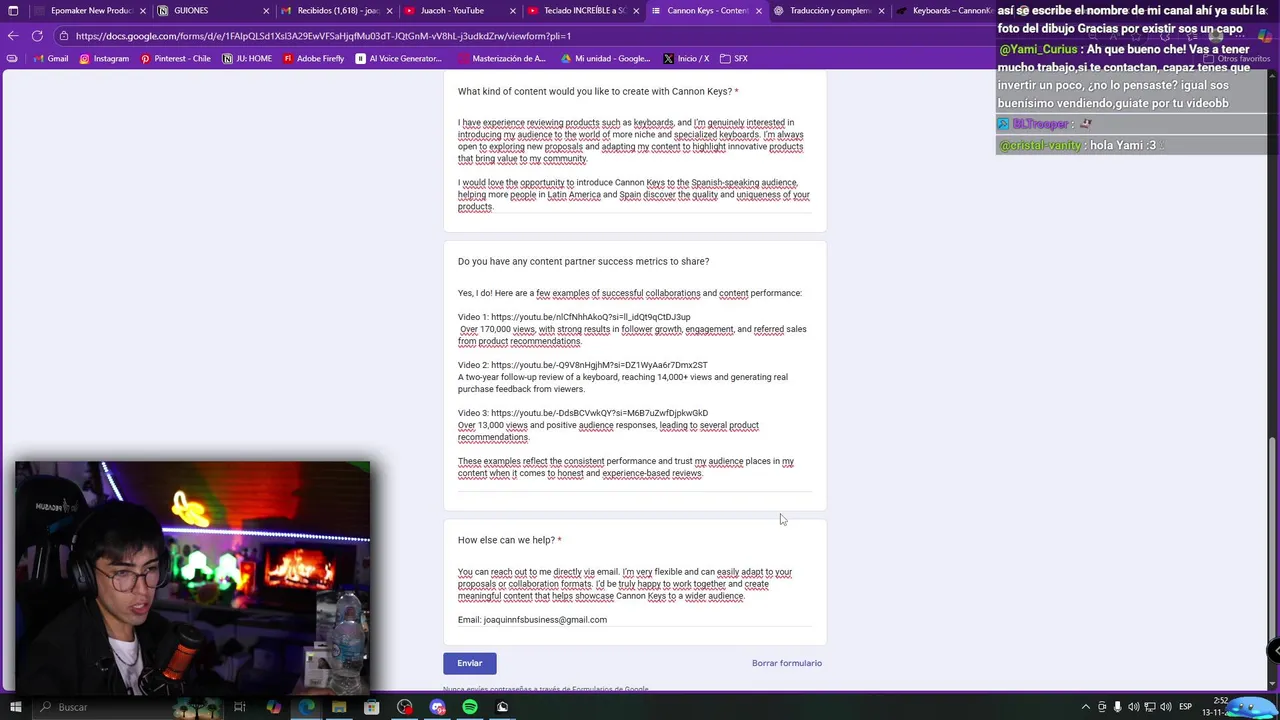Open the Windows Start menu

point(15,707)
